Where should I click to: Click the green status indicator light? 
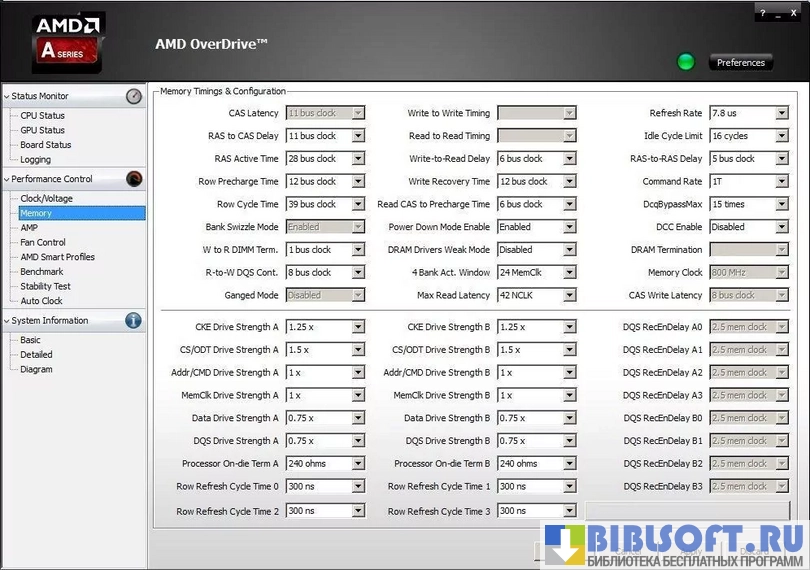pos(686,62)
